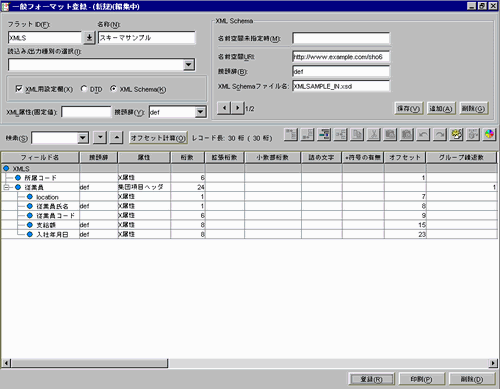
Task: Click the copy icon in toolbar
Action: tap(357, 135)
